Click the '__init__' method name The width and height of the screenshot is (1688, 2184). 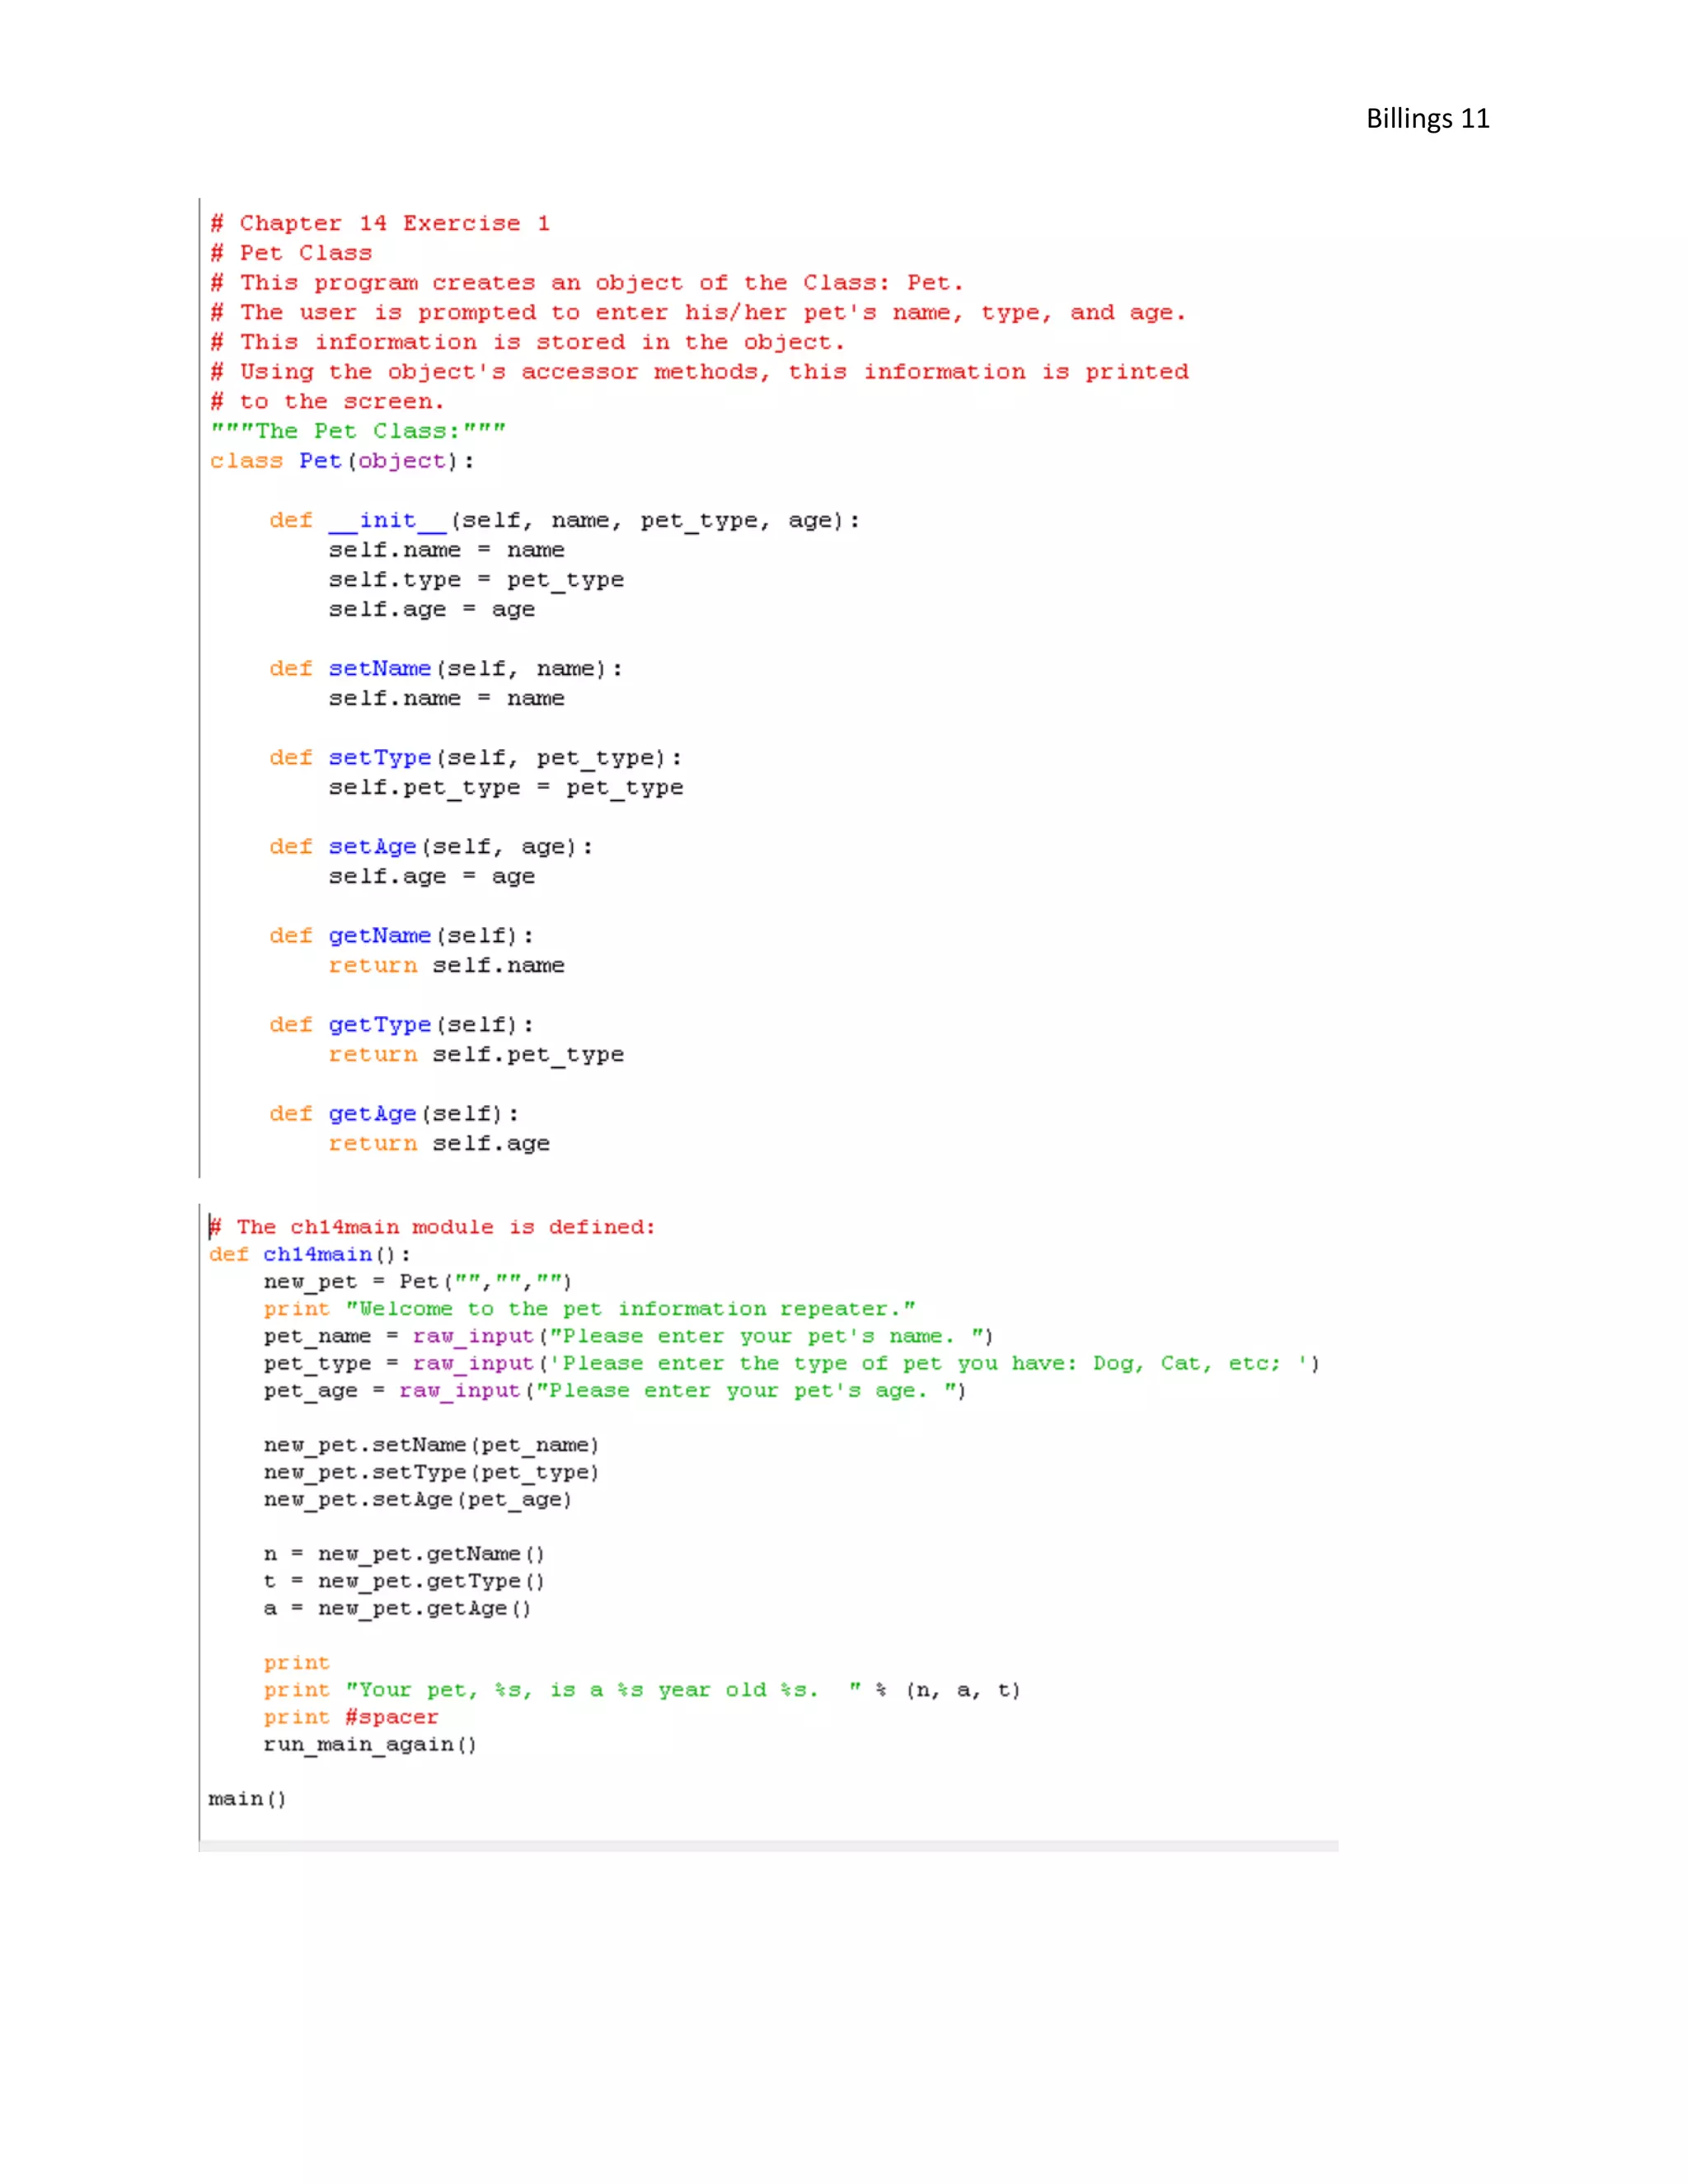[387, 520]
